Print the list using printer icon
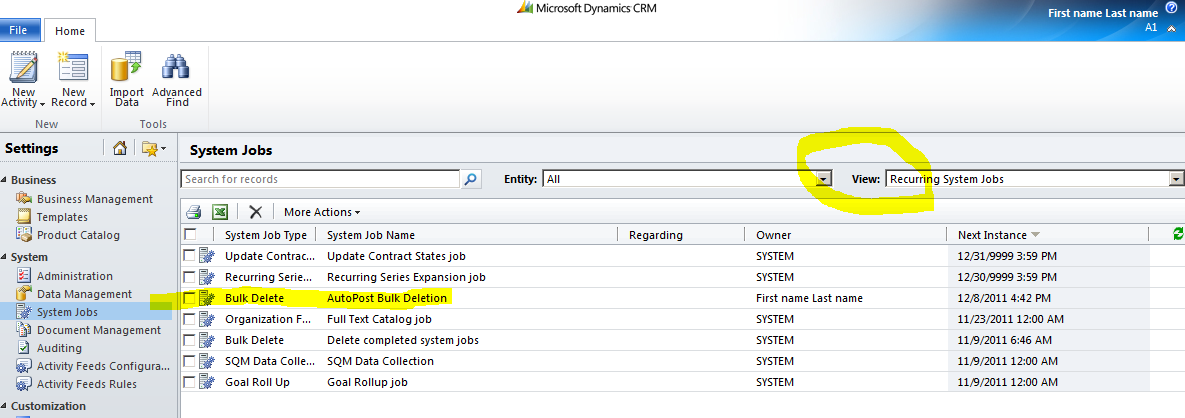The image size is (1185, 418). tap(194, 212)
